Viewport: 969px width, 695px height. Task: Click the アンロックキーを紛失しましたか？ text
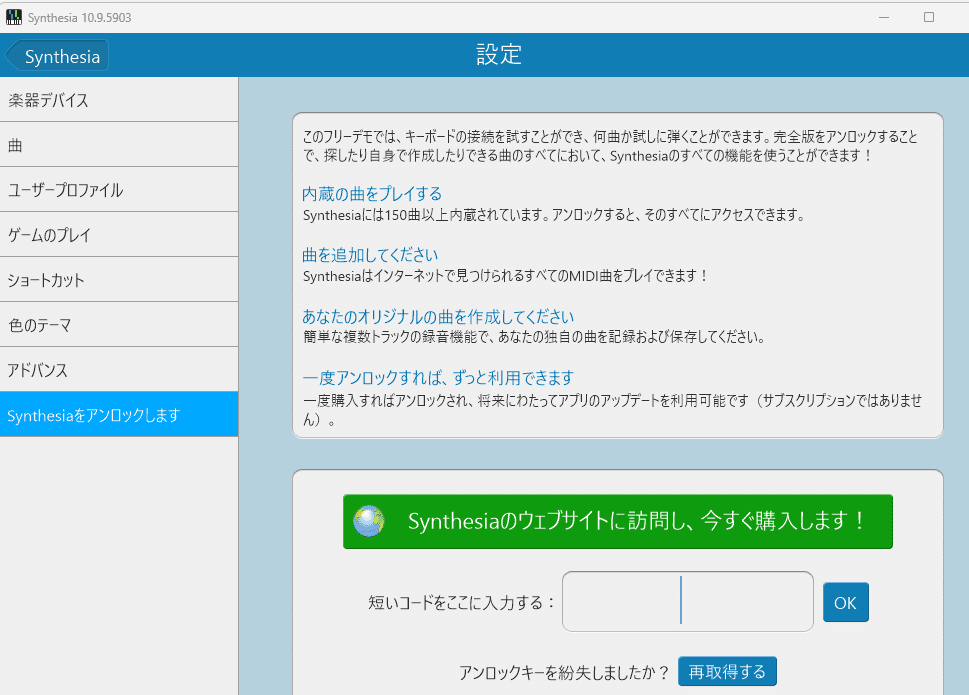pyautogui.click(x=564, y=672)
